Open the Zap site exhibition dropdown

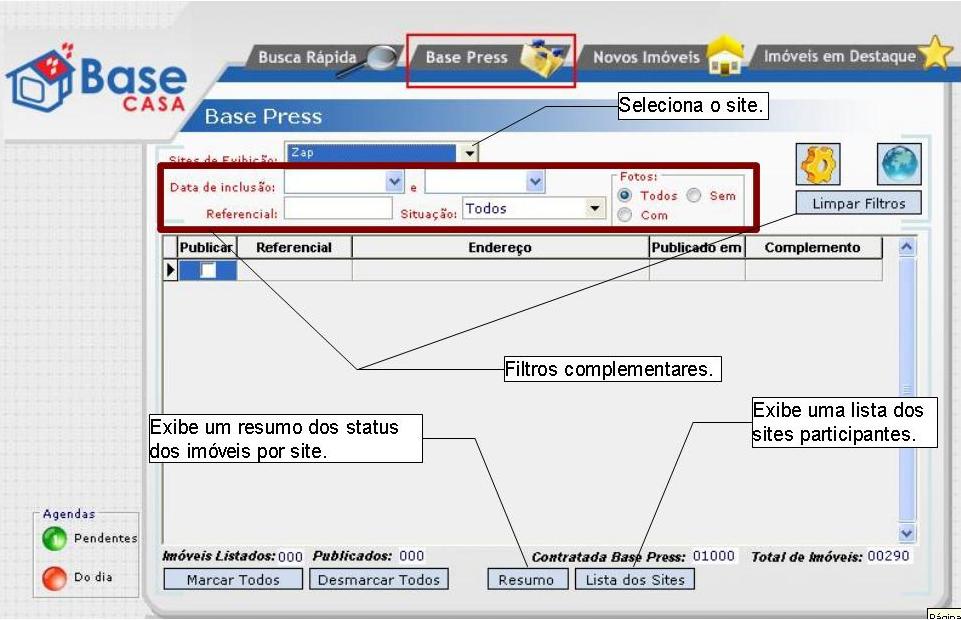coord(469,153)
